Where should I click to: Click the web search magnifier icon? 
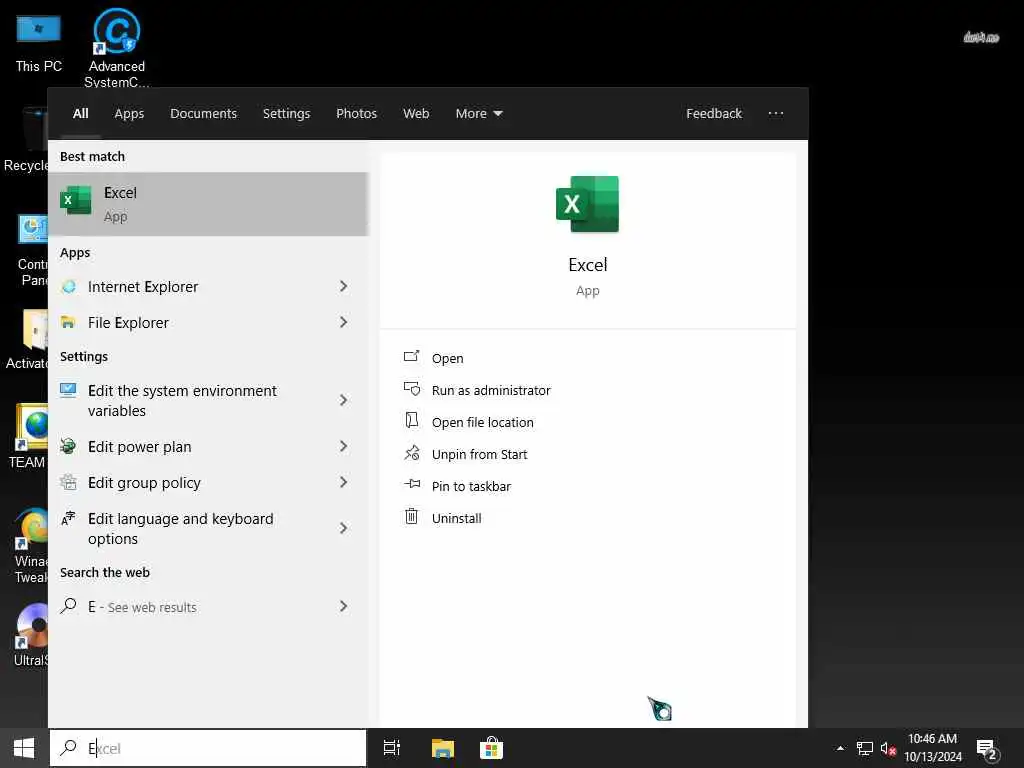pos(68,606)
